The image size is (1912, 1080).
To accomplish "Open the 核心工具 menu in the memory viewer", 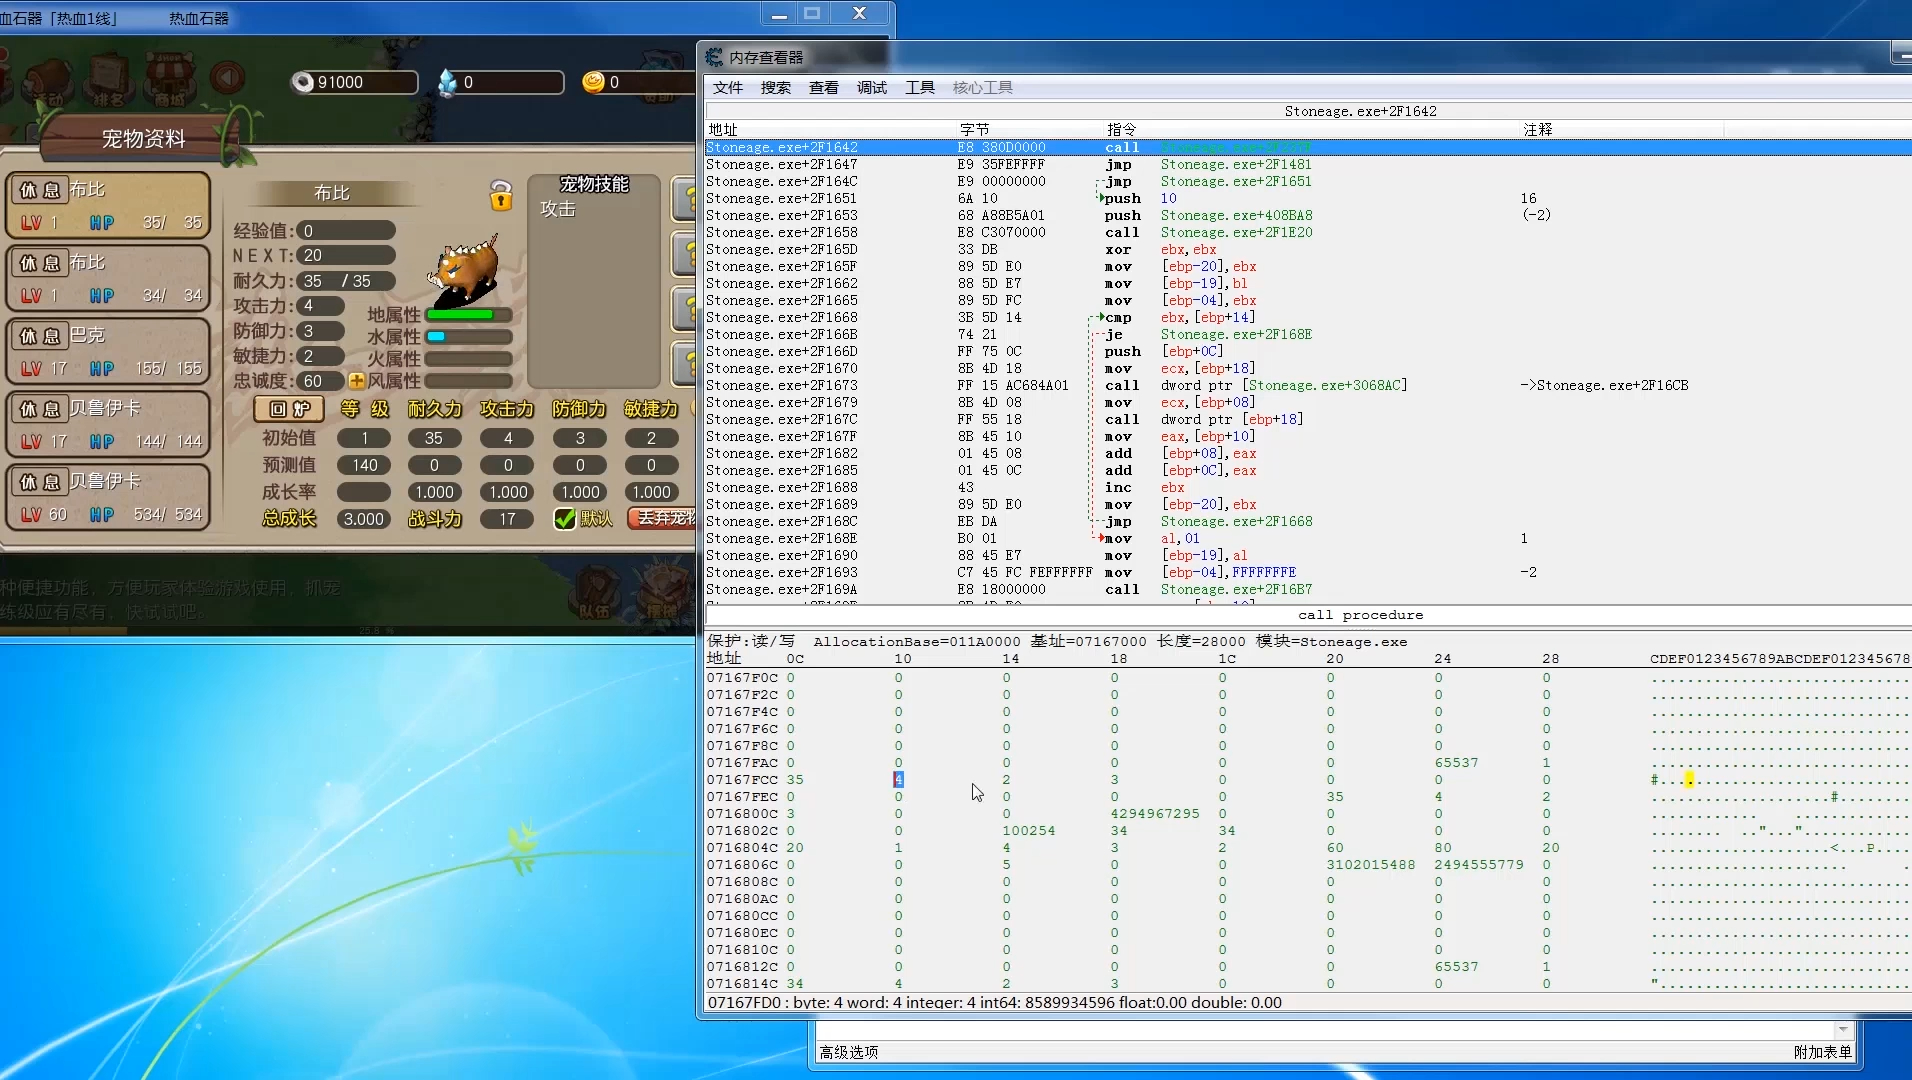I will [983, 88].
